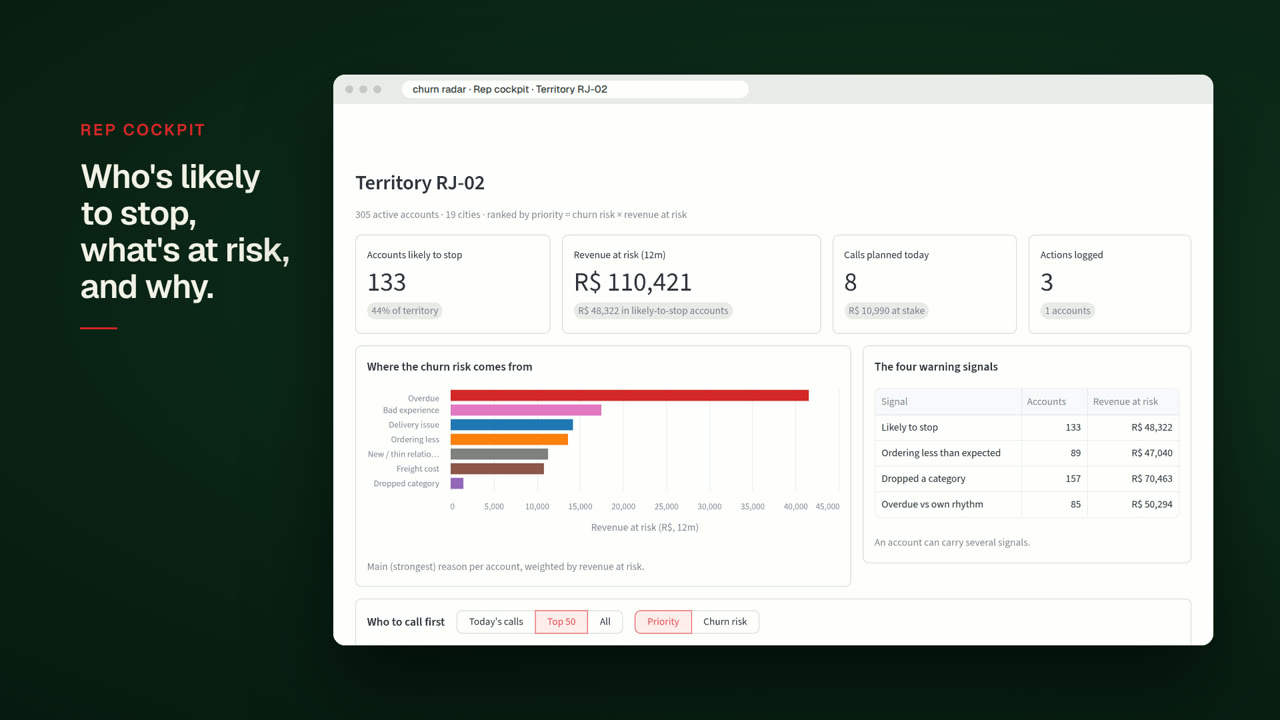Screen dimensions: 1280x720
Task: Click the R$ 10,990 at stake pill
Action: [x=887, y=311]
